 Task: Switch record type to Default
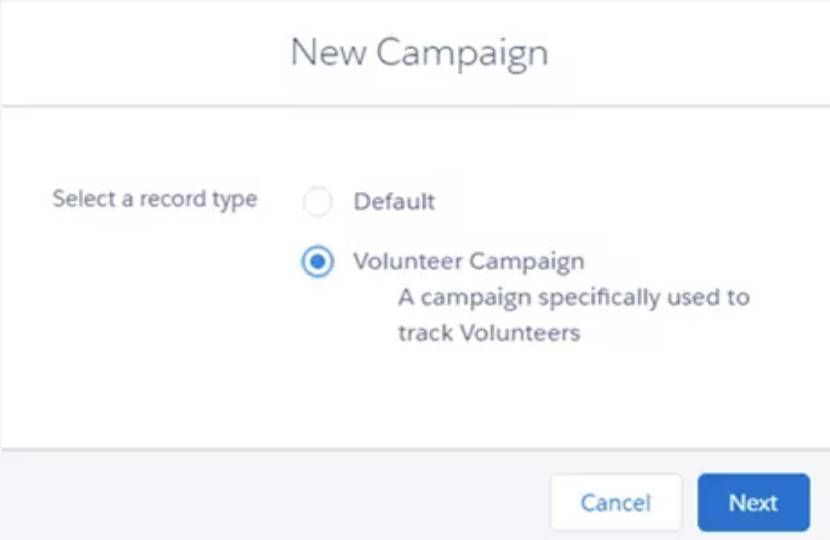tap(318, 201)
